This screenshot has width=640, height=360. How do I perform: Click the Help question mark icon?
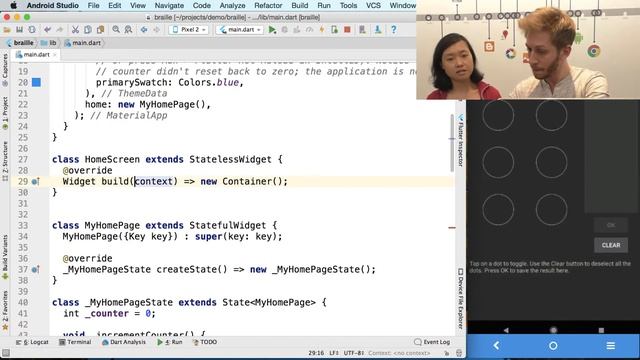[393, 30]
